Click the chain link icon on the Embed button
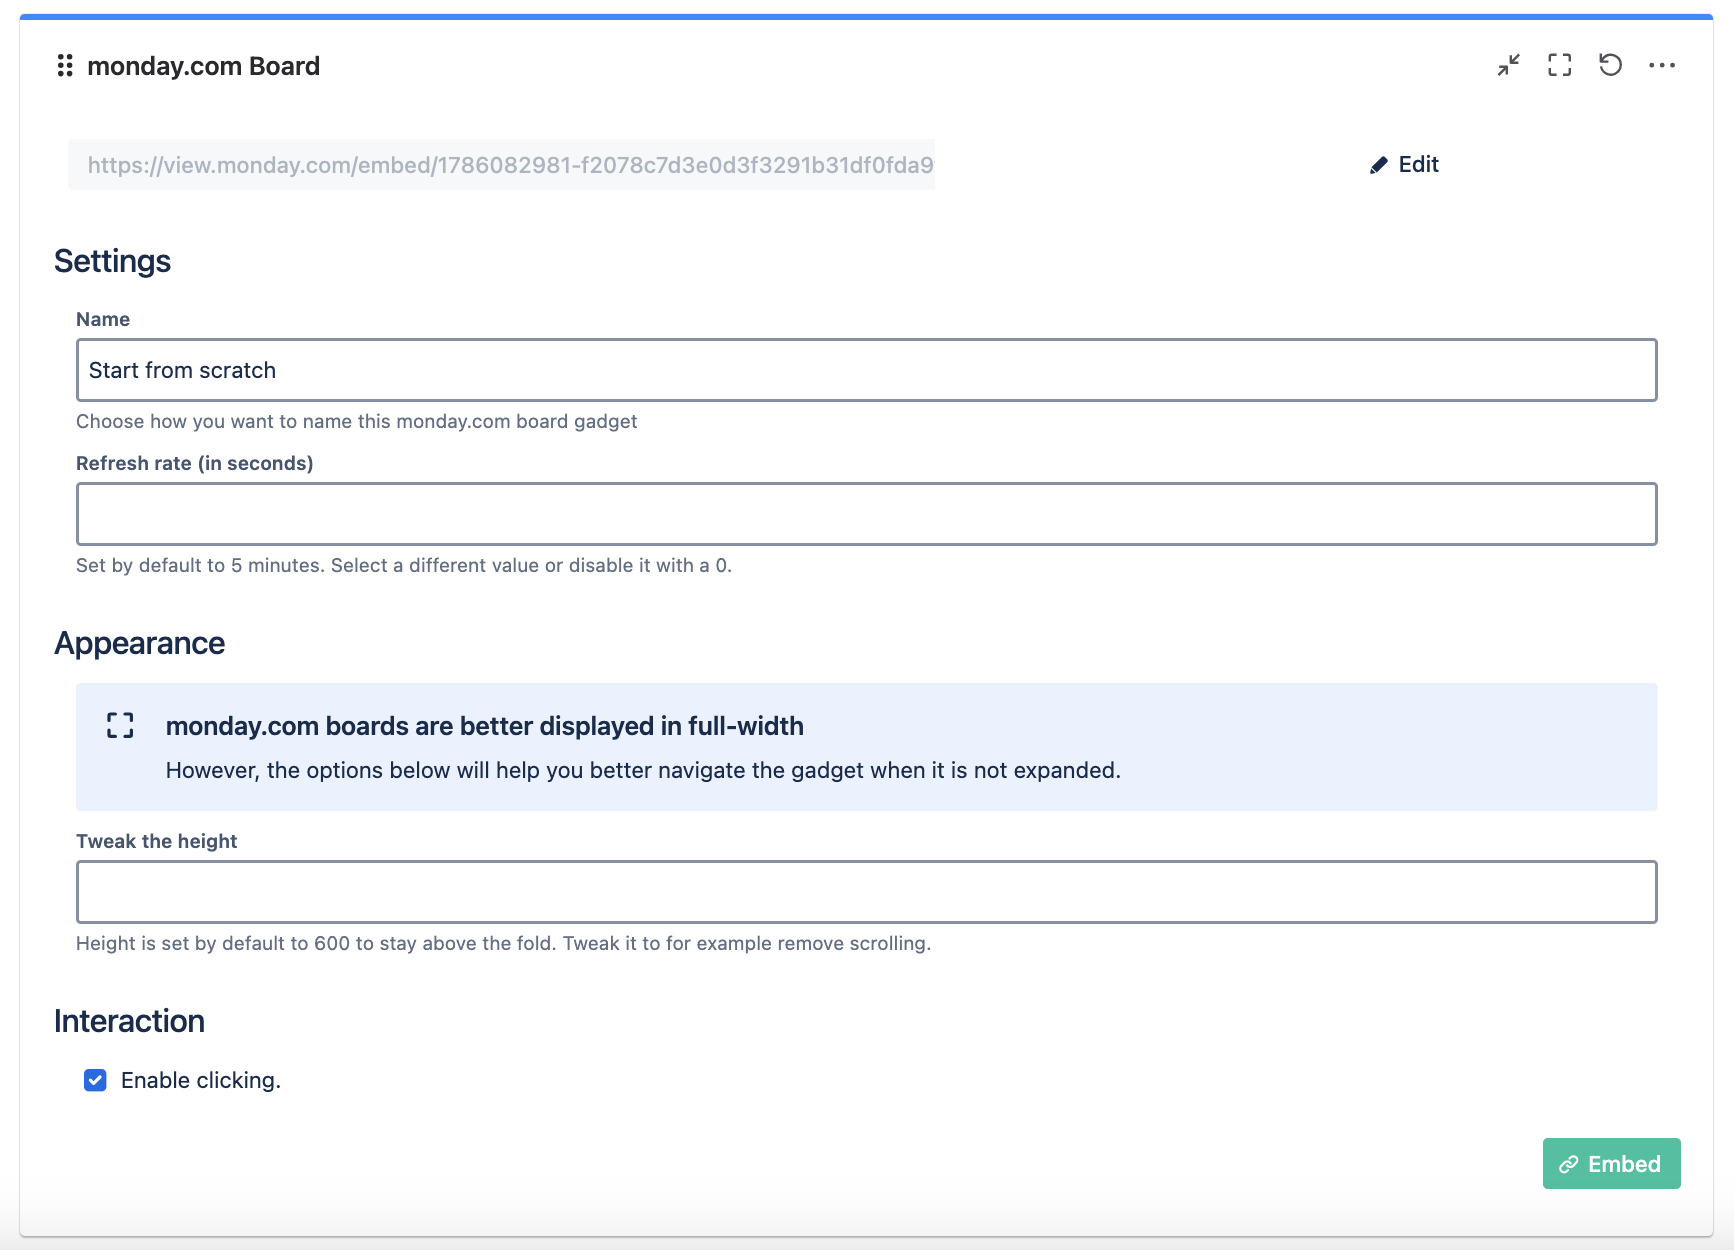Image resolution: width=1734 pixels, height=1250 pixels. coord(1569,1164)
